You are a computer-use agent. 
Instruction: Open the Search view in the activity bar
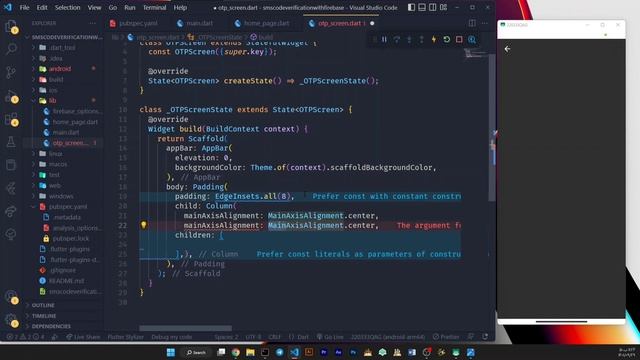11,49
